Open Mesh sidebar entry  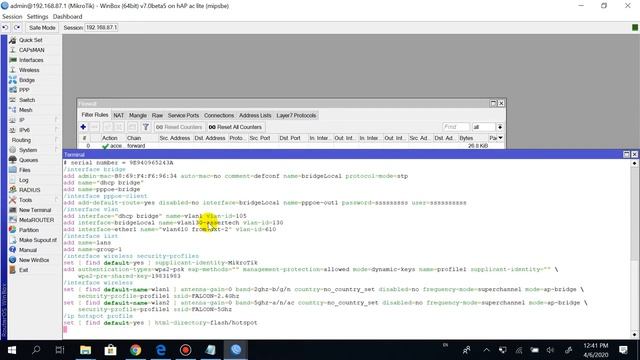pyautogui.click(x=25, y=110)
